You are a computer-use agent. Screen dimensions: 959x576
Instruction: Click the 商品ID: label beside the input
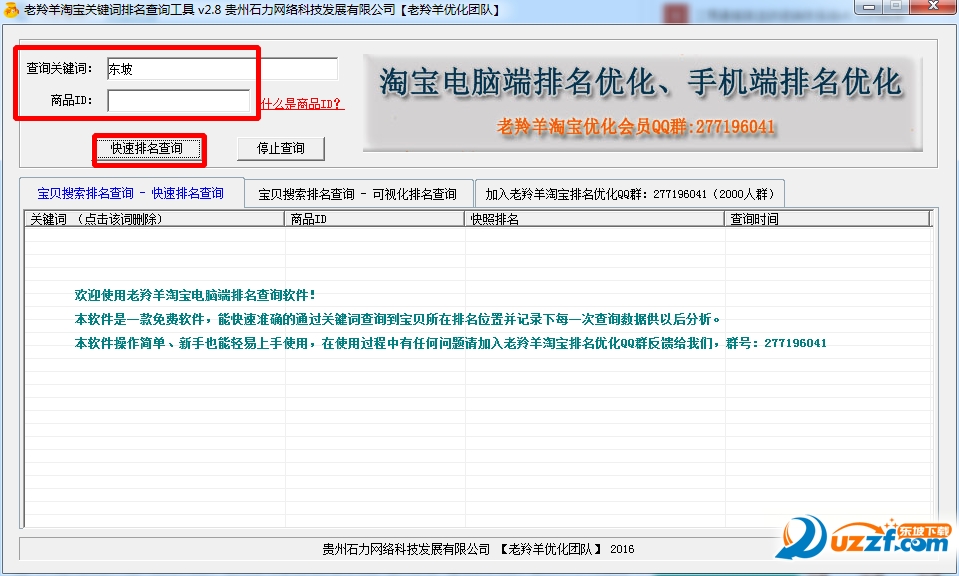click(x=72, y=100)
